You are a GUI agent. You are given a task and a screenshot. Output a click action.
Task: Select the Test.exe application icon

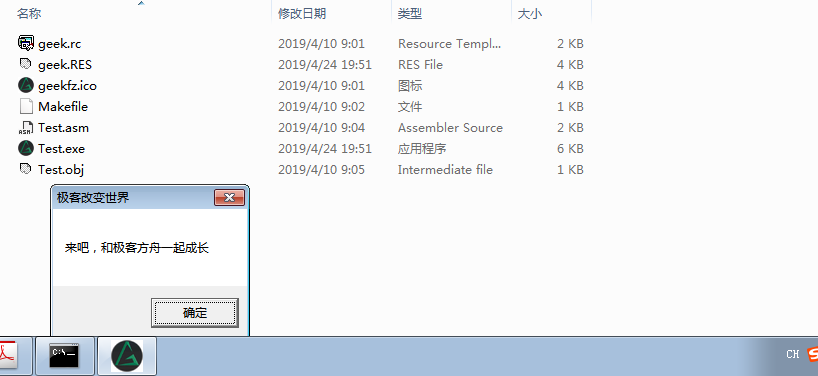(x=26, y=148)
